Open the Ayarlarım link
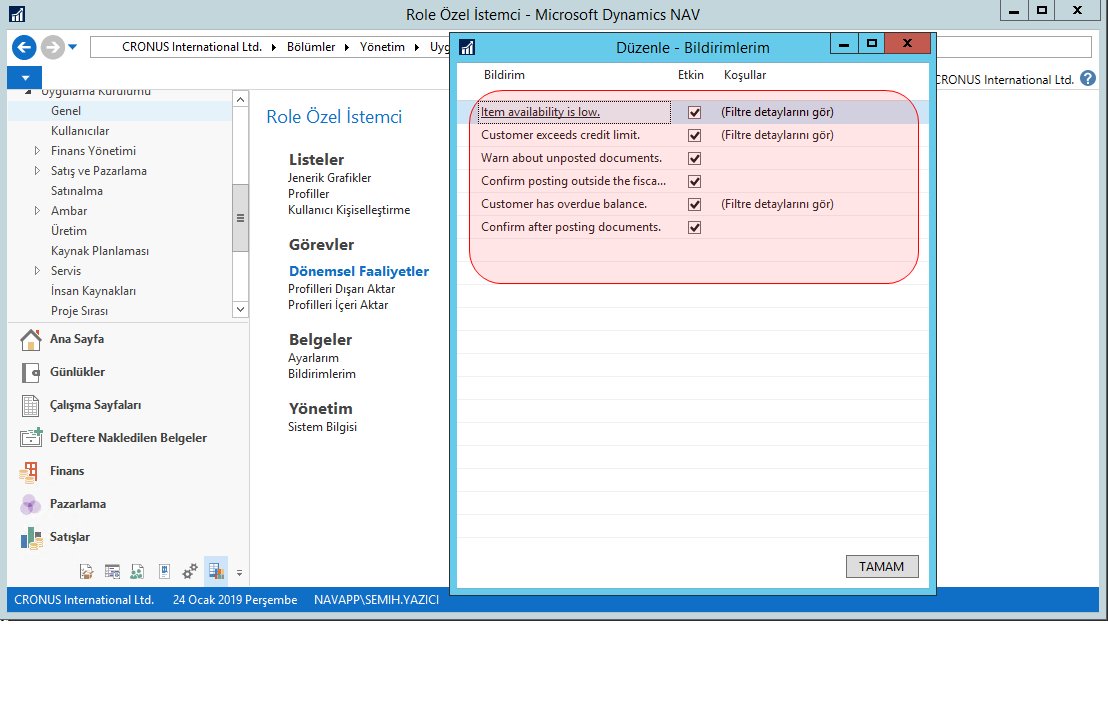The image size is (1108, 702). [x=313, y=358]
